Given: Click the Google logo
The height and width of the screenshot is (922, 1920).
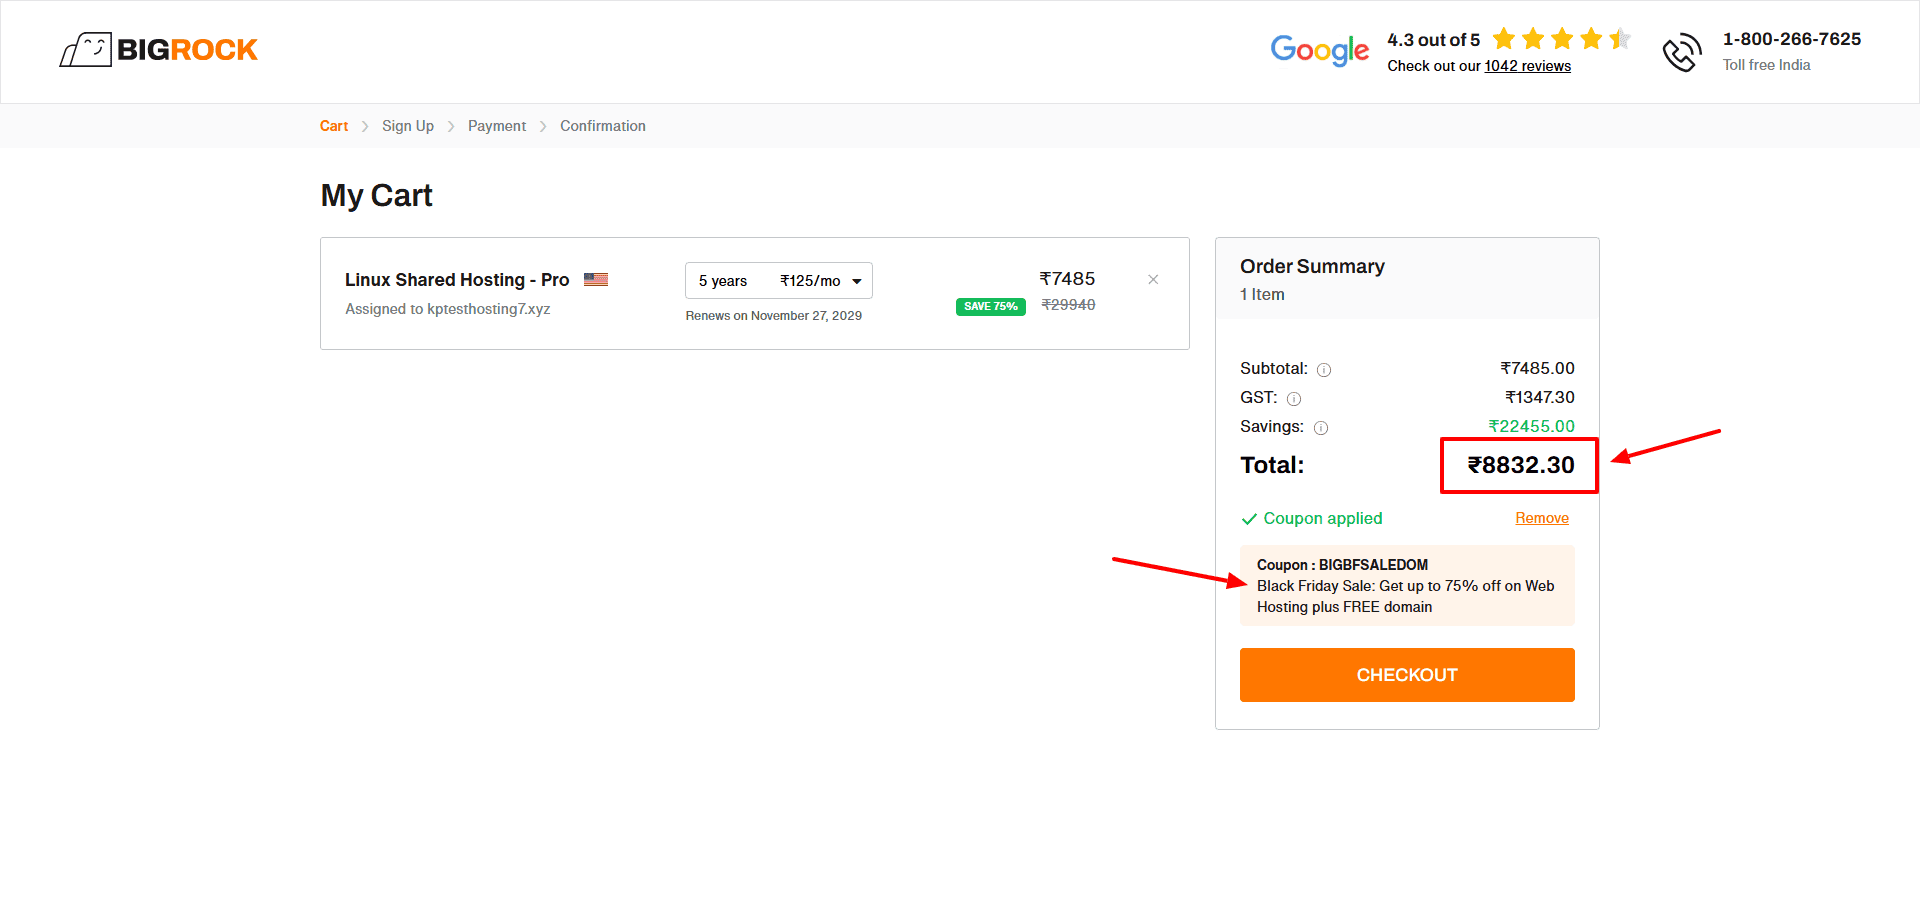Looking at the screenshot, I should 1319,50.
